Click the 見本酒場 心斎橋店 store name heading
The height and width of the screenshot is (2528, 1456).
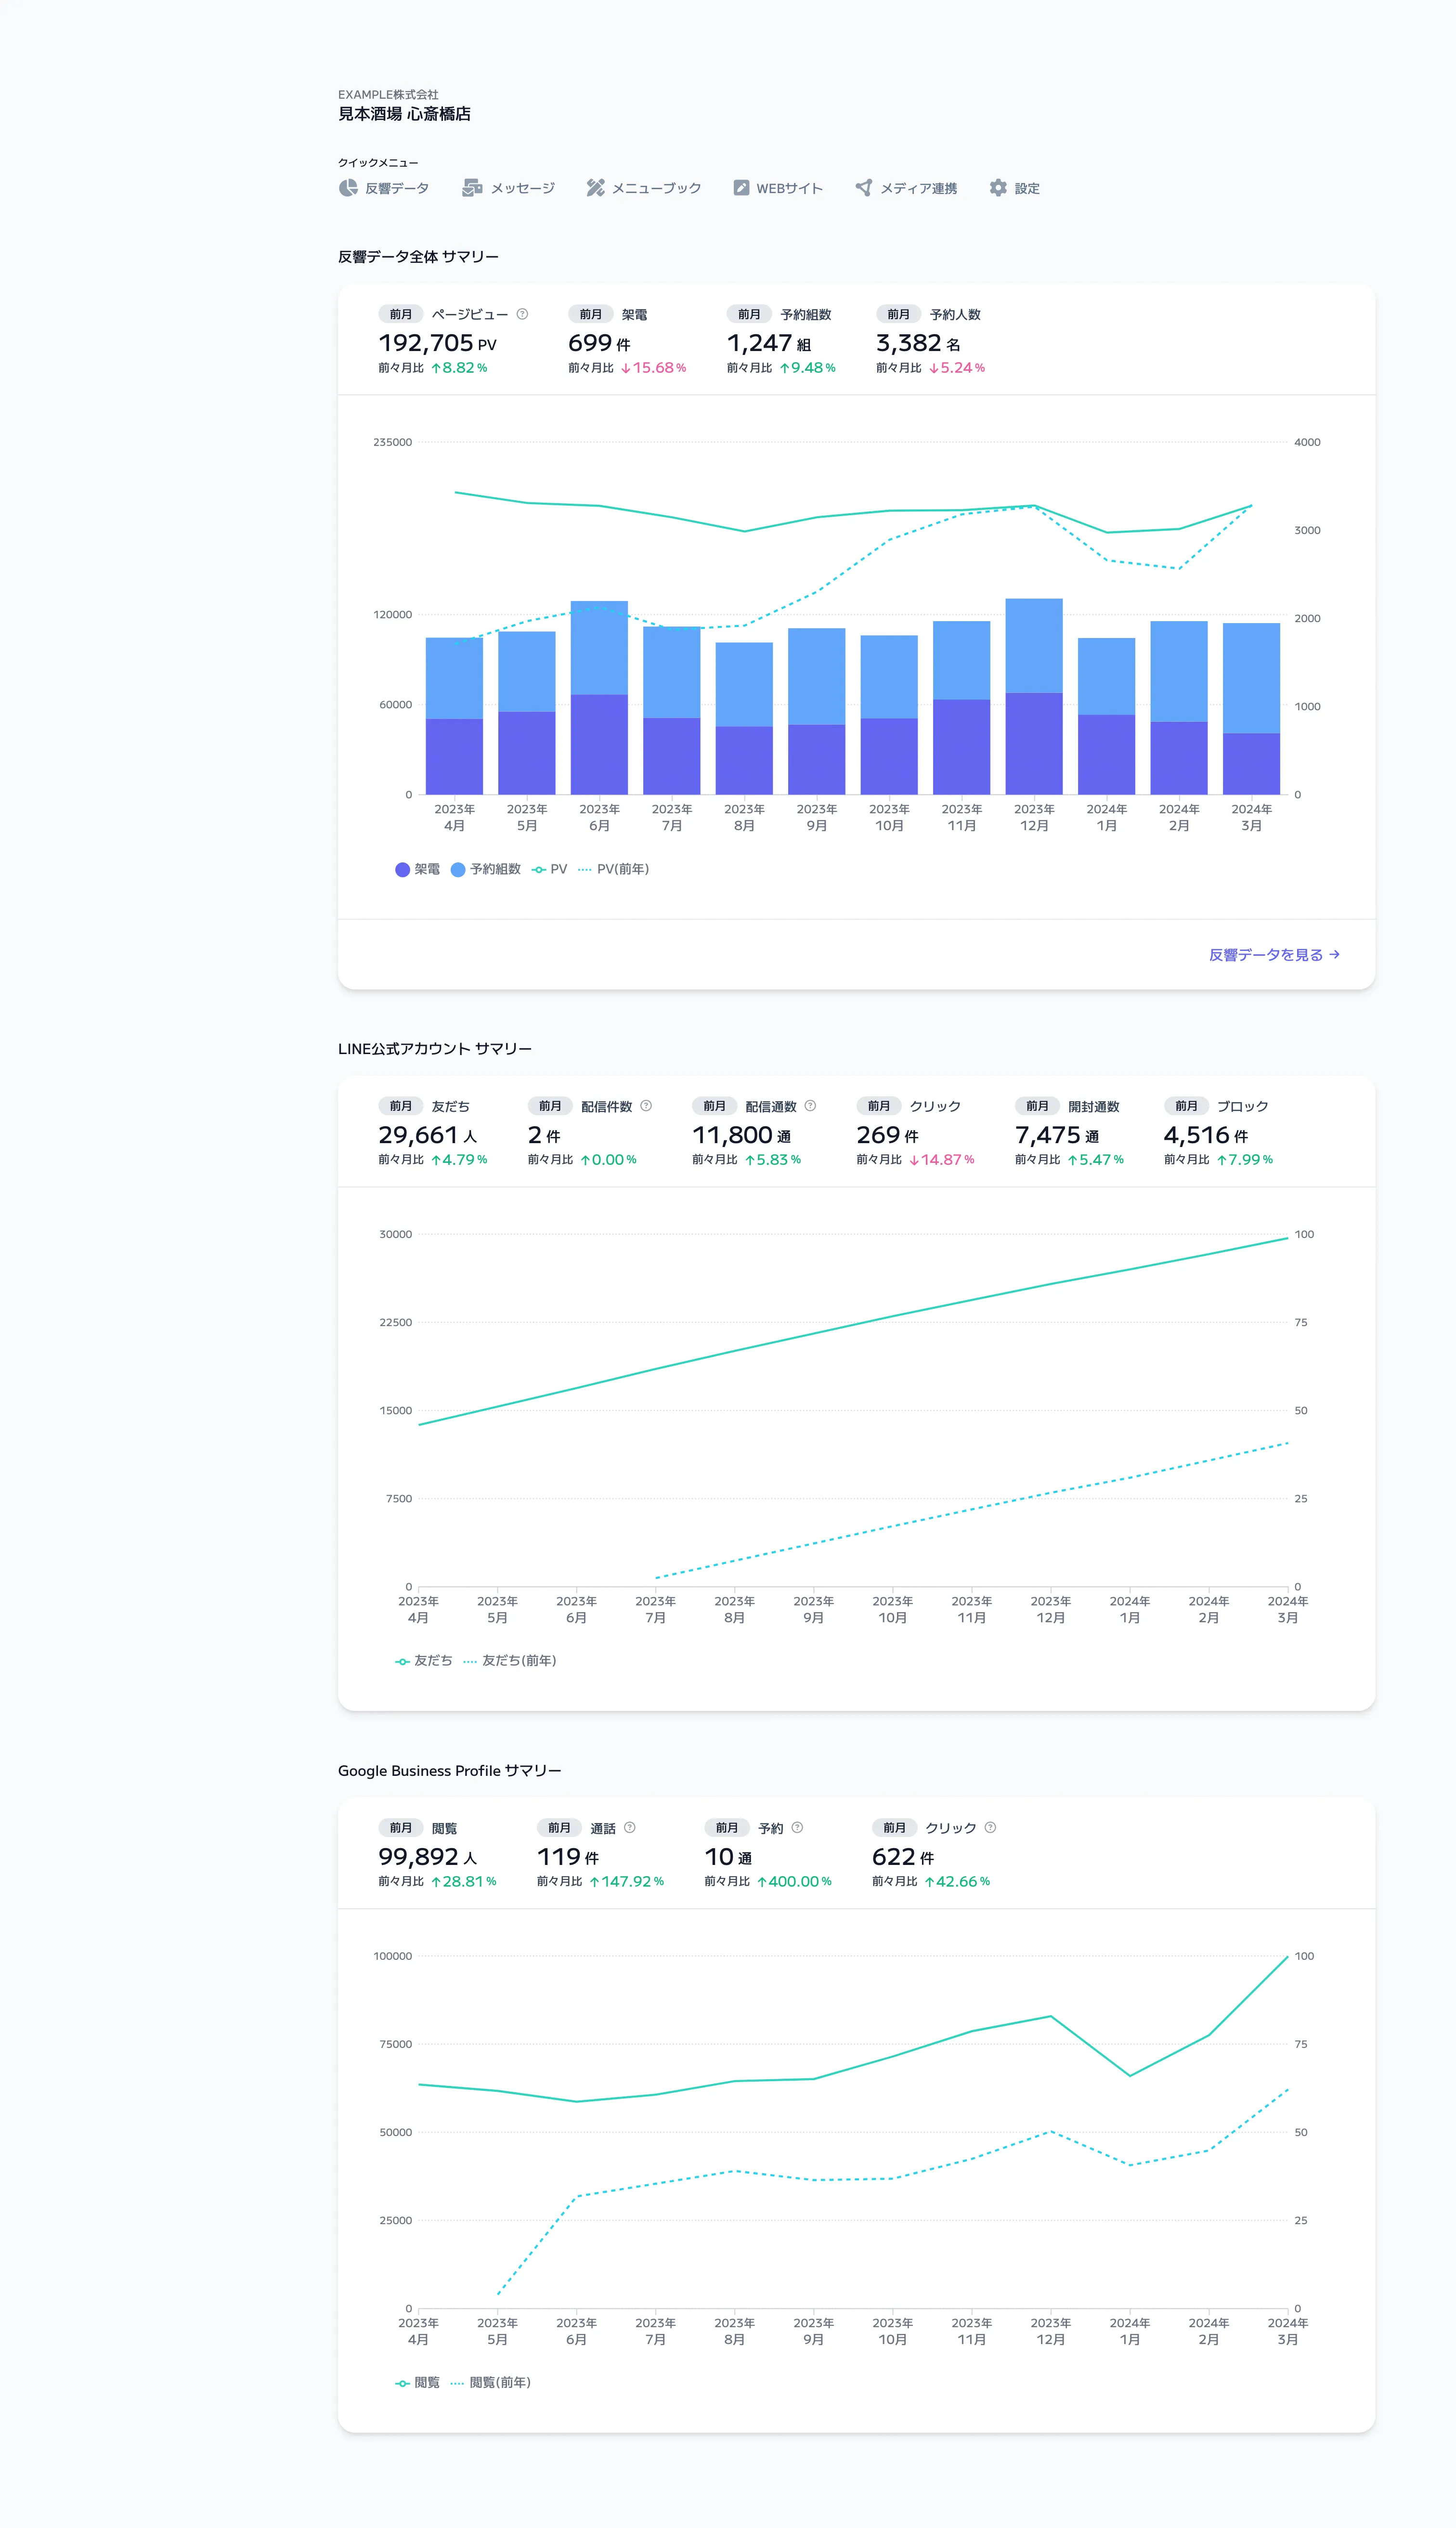(x=404, y=115)
